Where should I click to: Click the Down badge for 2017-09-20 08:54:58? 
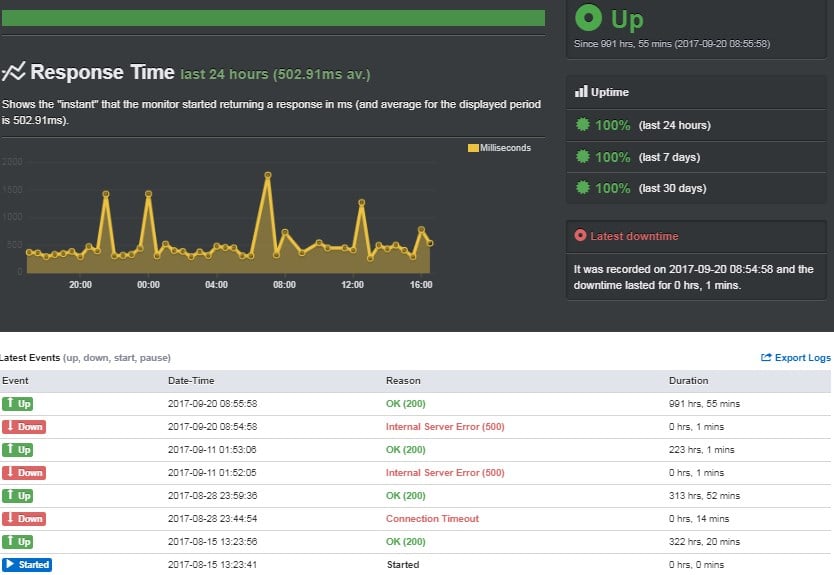tap(24, 427)
